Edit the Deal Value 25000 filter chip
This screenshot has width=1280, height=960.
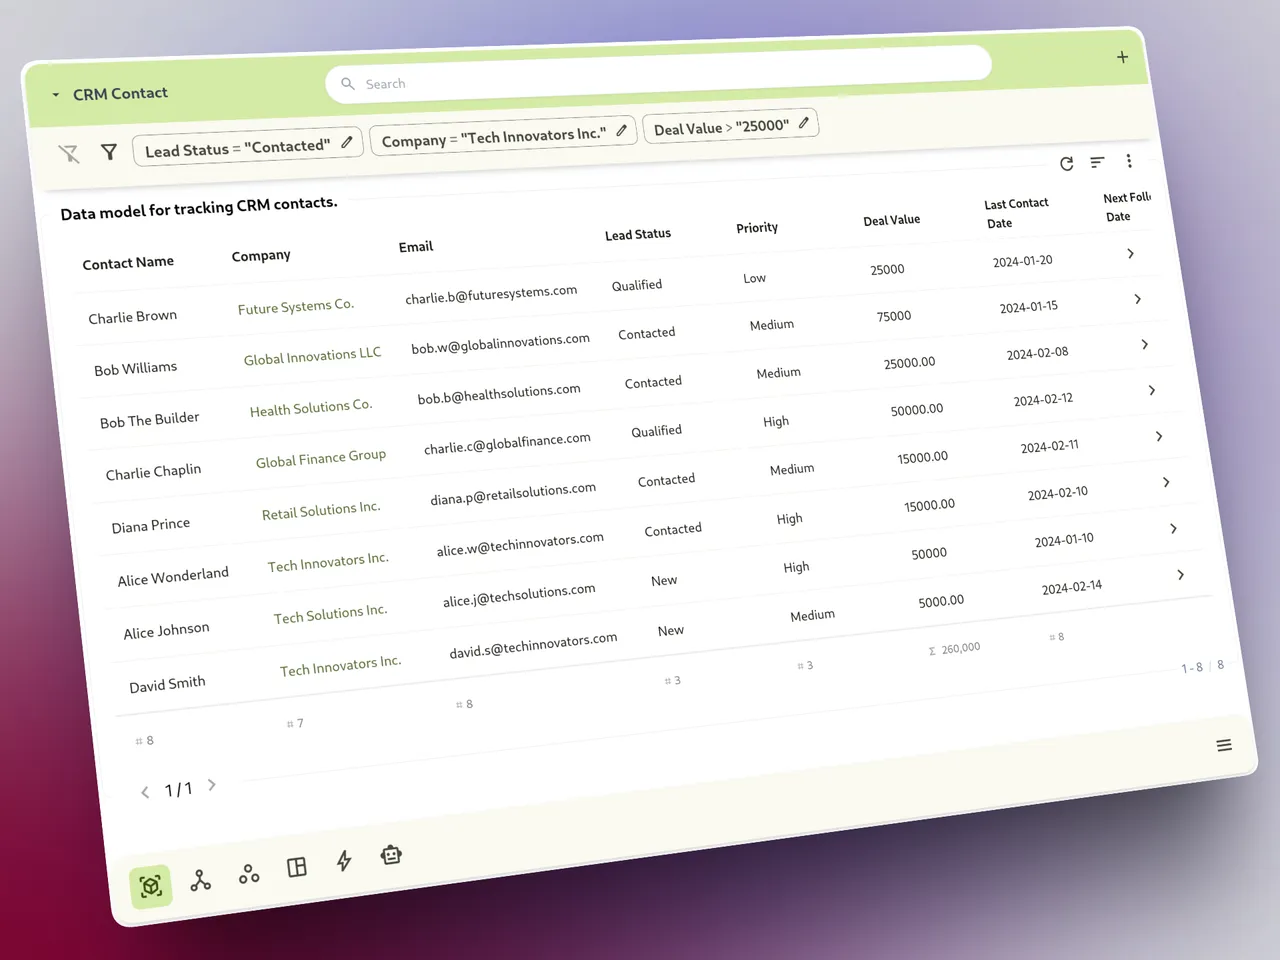tap(804, 123)
